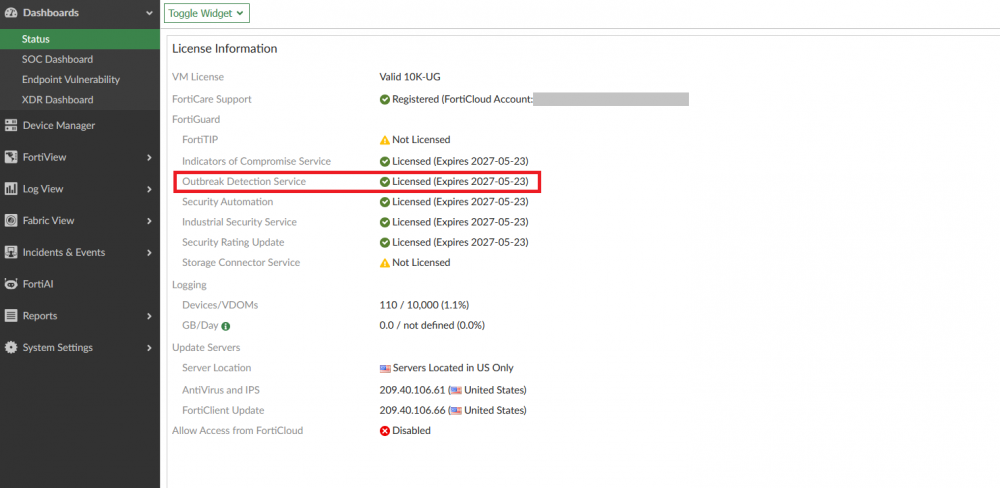Image resolution: width=1000 pixels, height=488 pixels.
Task: Click the 'Registered (FortiCloud Account:' text
Action: (x=462, y=100)
